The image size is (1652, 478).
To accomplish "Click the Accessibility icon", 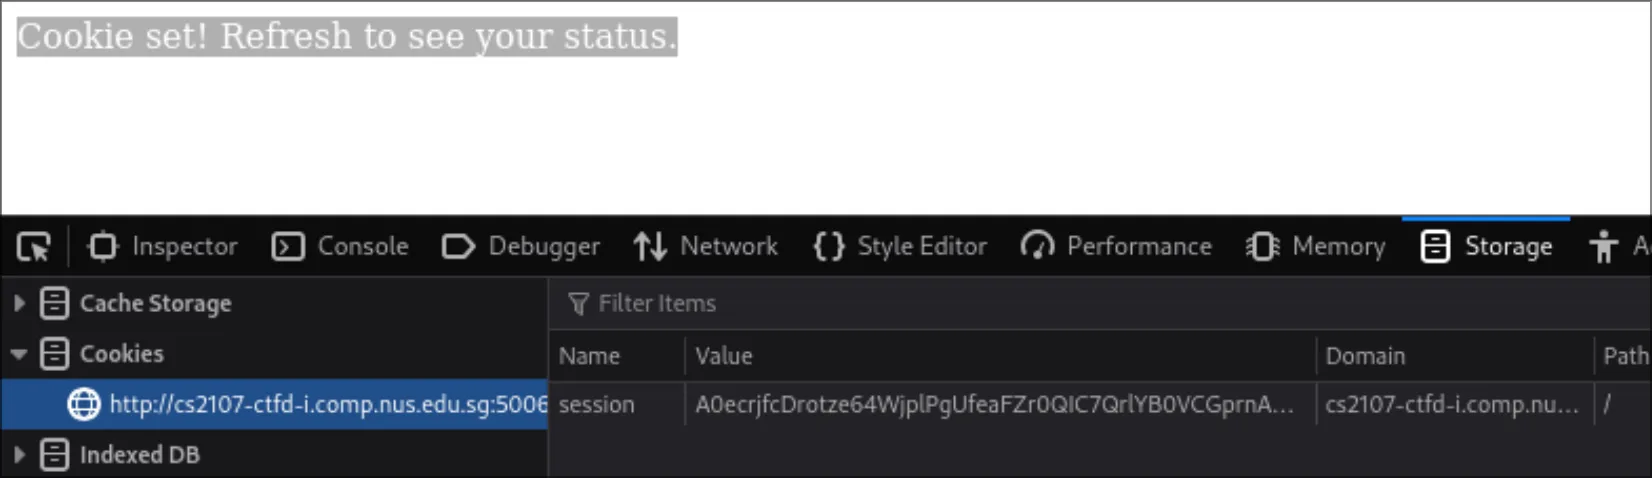I will 1603,246.
